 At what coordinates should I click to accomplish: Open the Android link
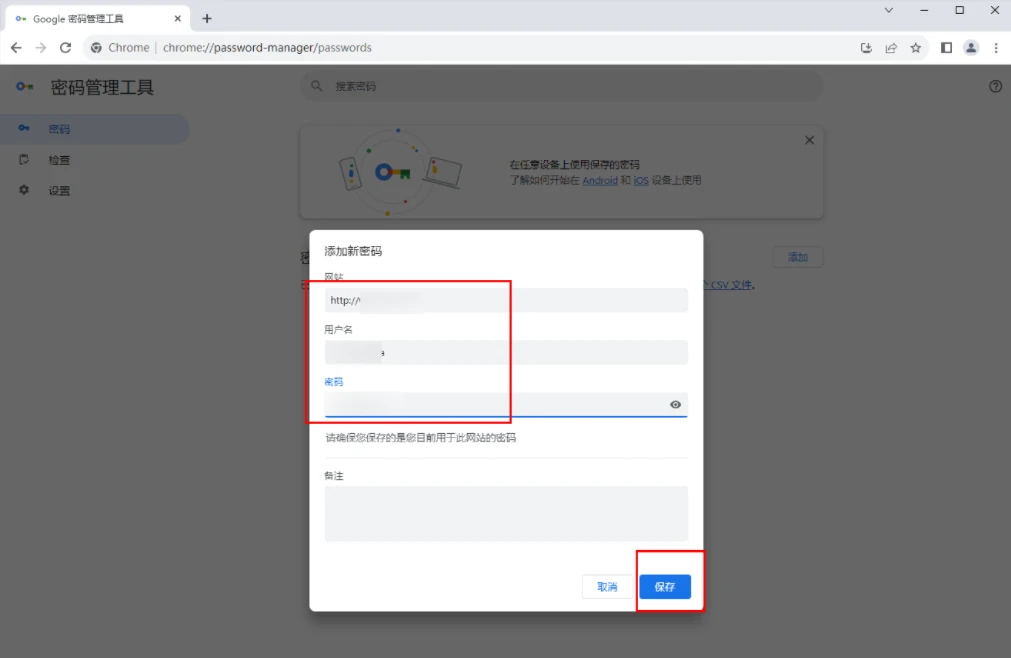(x=600, y=180)
